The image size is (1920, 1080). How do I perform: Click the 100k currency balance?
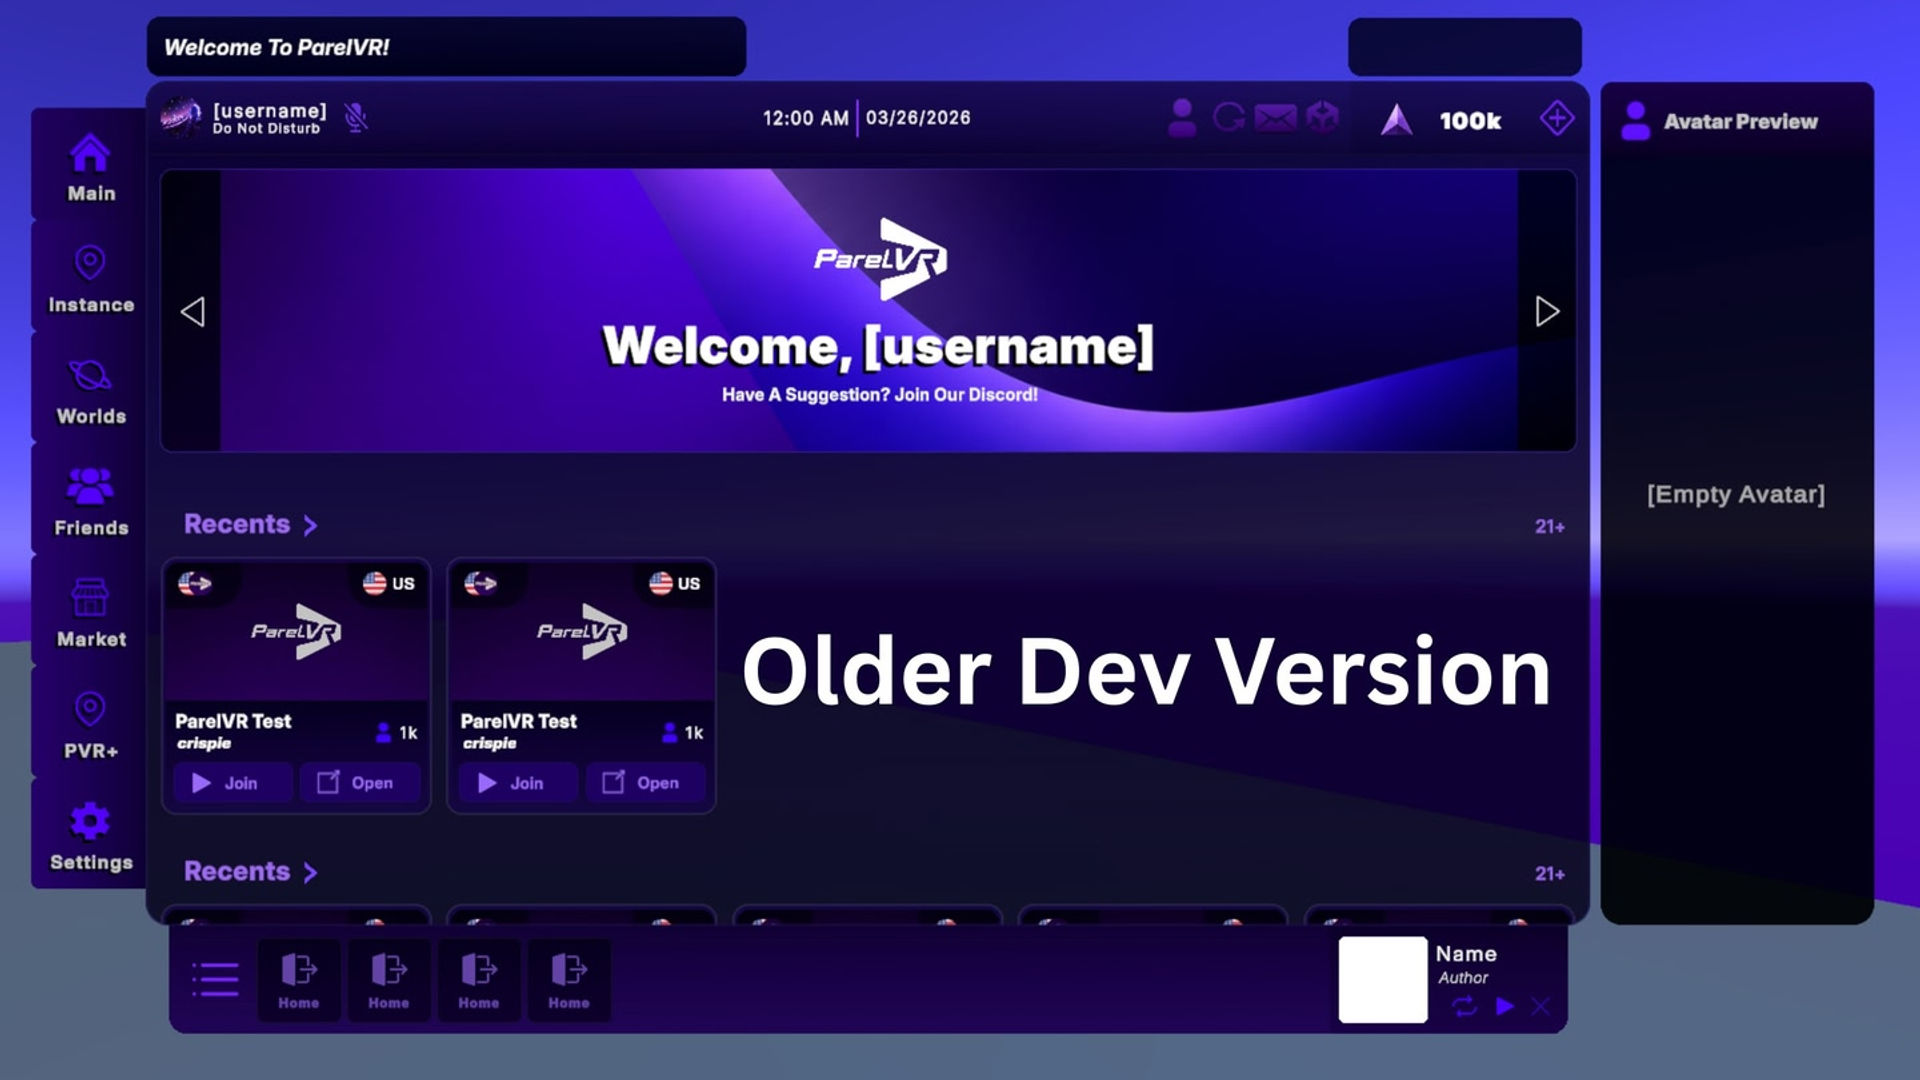click(1470, 121)
